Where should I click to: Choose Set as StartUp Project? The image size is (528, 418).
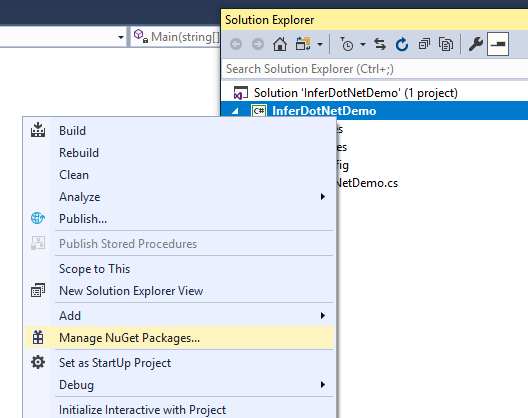point(179,363)
